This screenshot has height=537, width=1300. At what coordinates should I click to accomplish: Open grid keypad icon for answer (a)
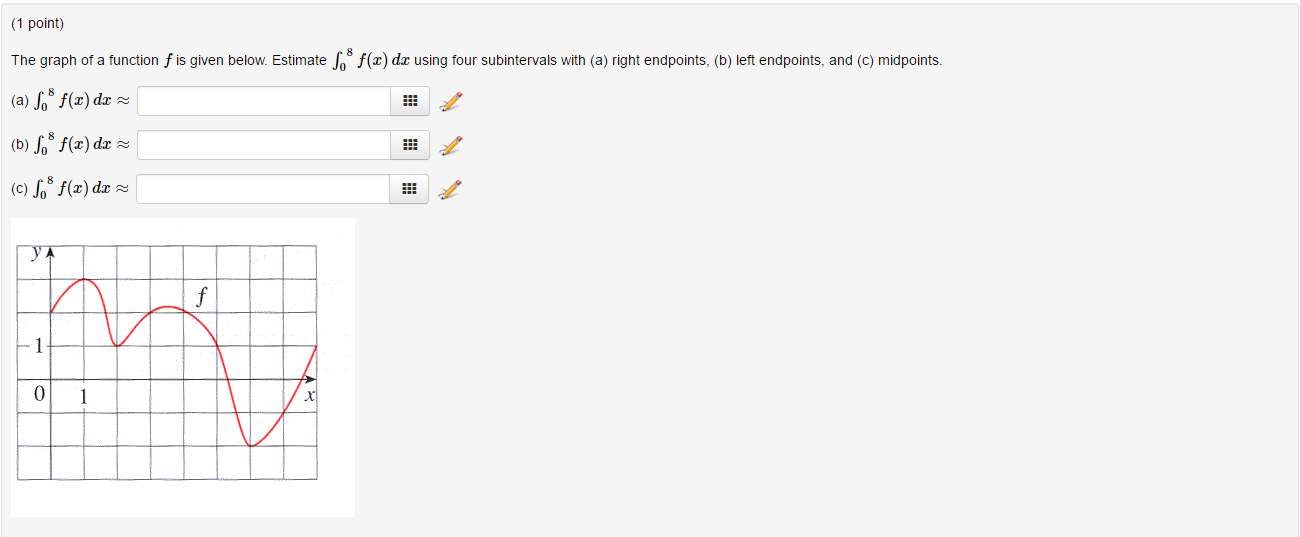(408, 101)
